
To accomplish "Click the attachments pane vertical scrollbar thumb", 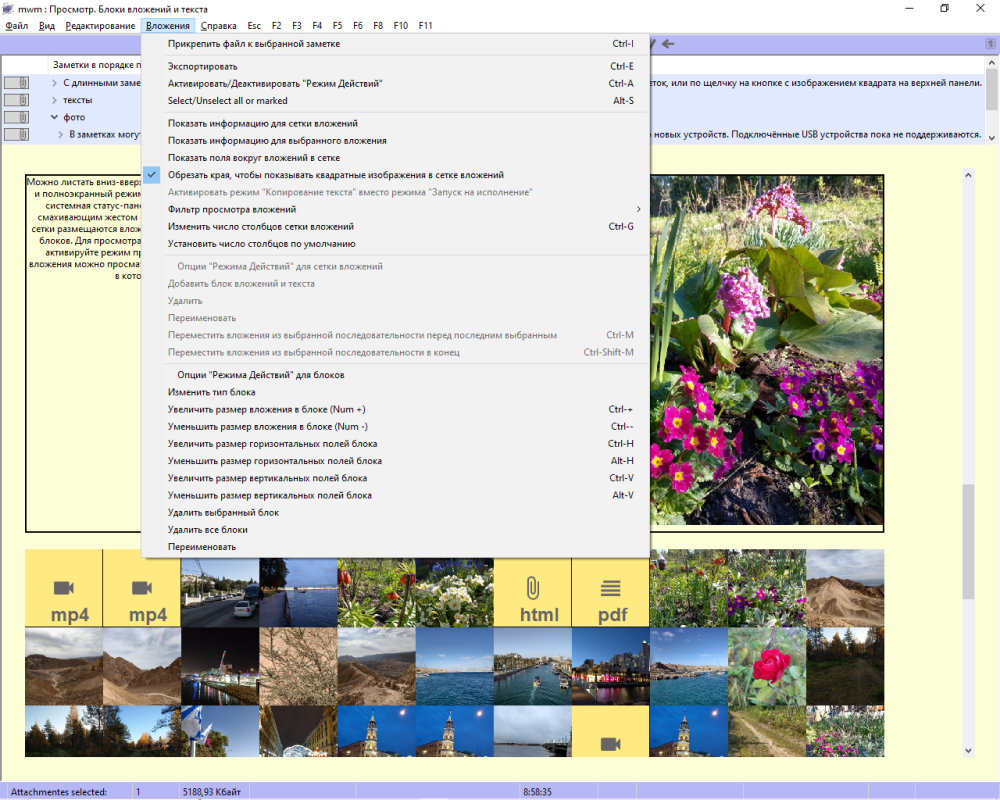I will pos(967,540).
